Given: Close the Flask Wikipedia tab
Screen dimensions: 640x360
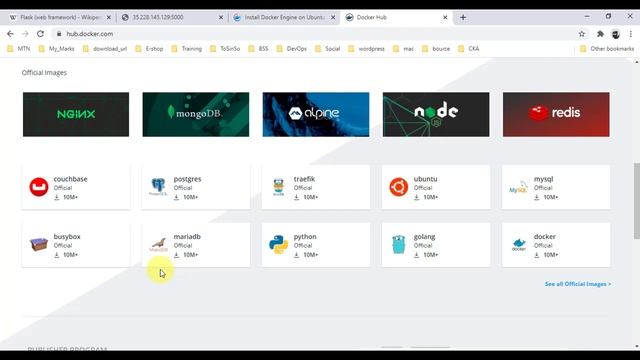Looking at the screenshot, I should point(109,18).
